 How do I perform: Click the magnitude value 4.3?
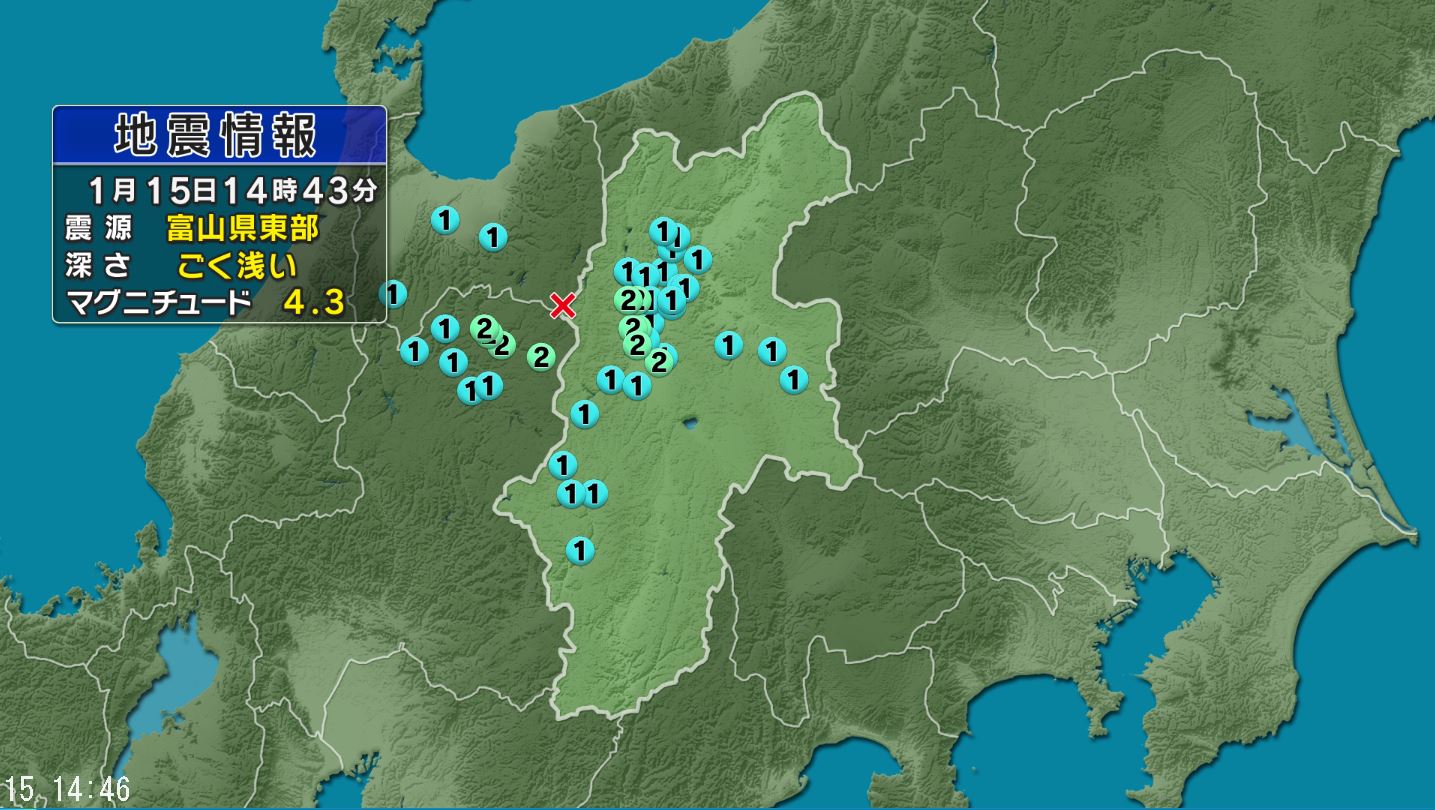pos(314,302)
